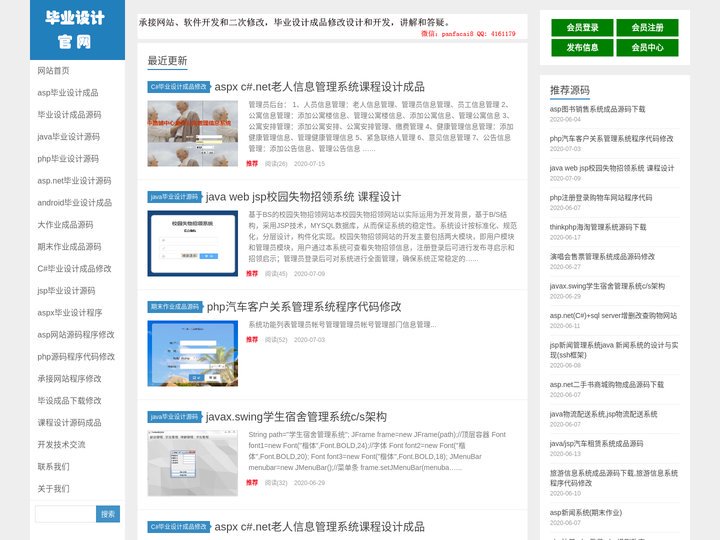
Task: Open recommended php汽车客户关系管理系统程序代码修改 link
Action: (612, 139)
